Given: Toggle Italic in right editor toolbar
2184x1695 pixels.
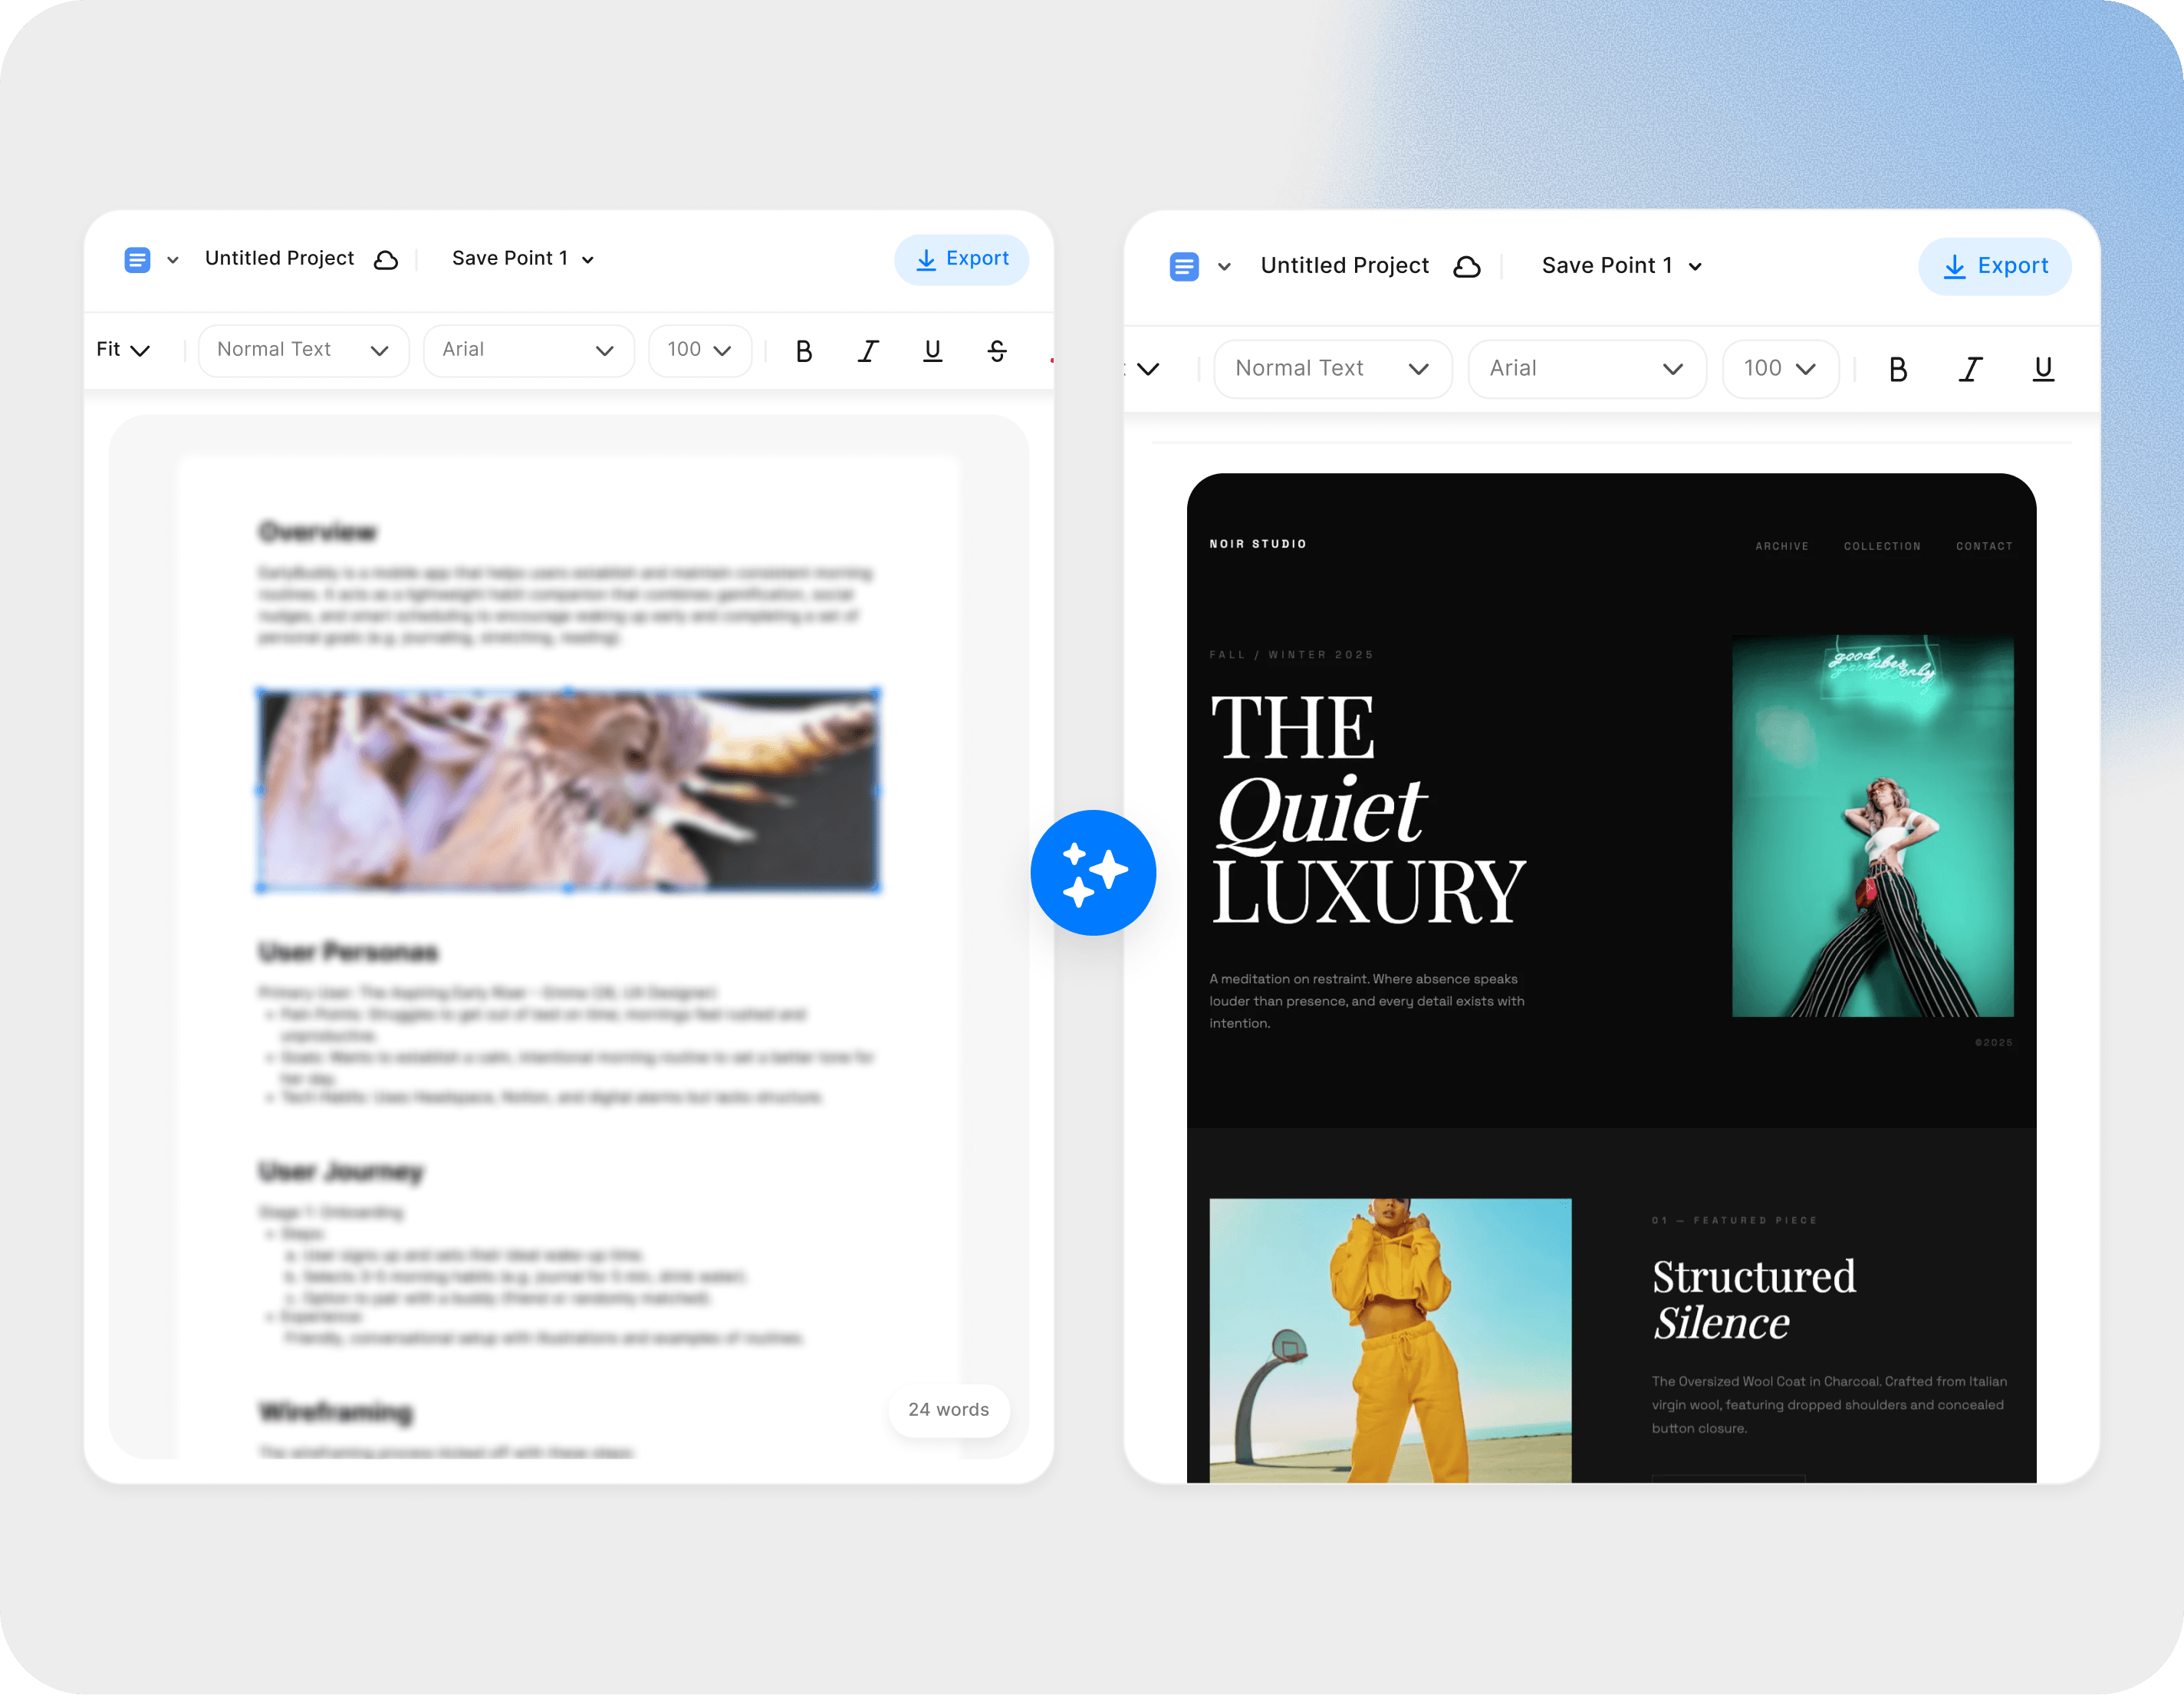Looking at the screenshot, I should point(1970,370).
